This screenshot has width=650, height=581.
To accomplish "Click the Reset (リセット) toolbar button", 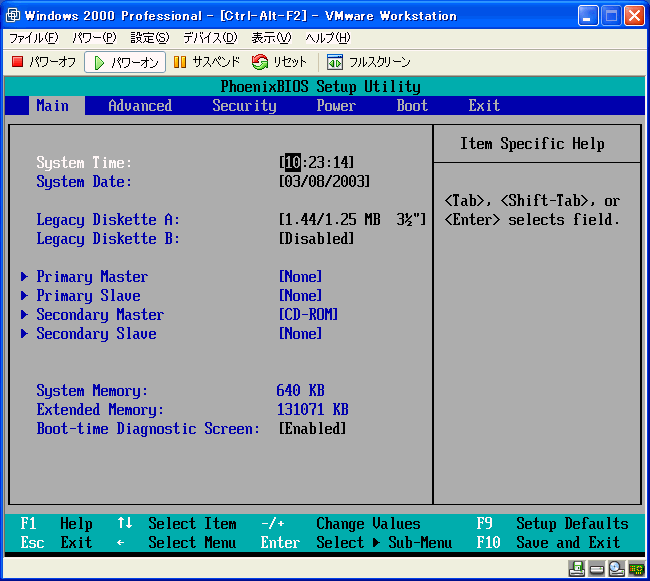I will pyautogui.click(x=280, y=62).
